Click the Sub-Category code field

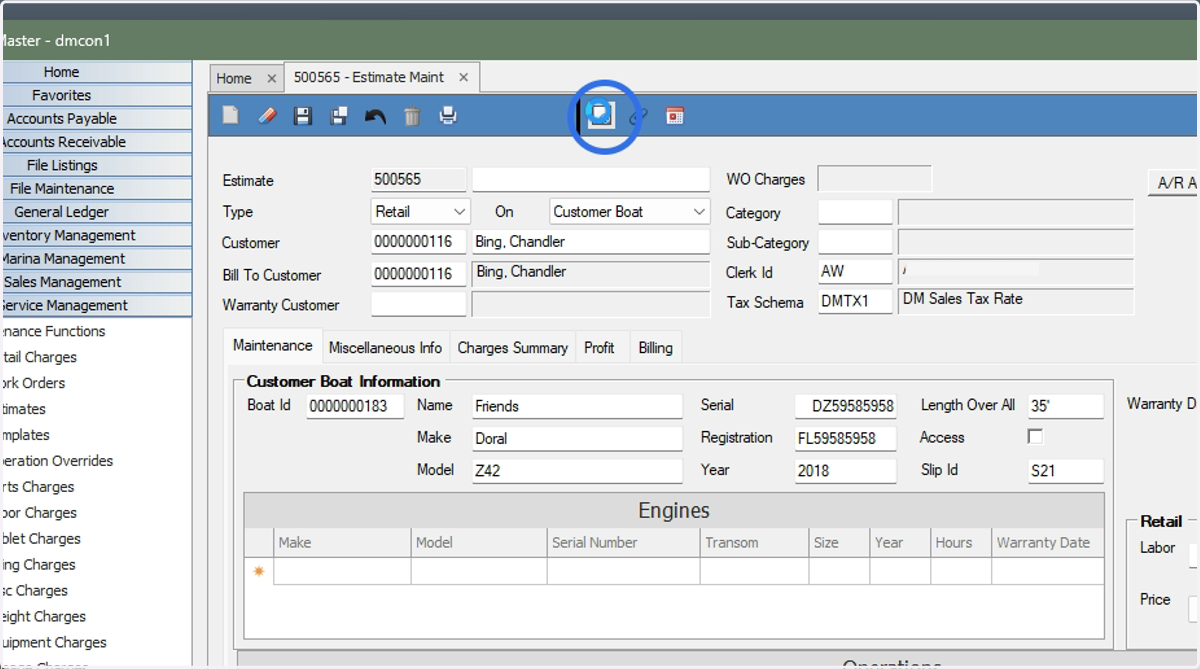coord(854,242)
